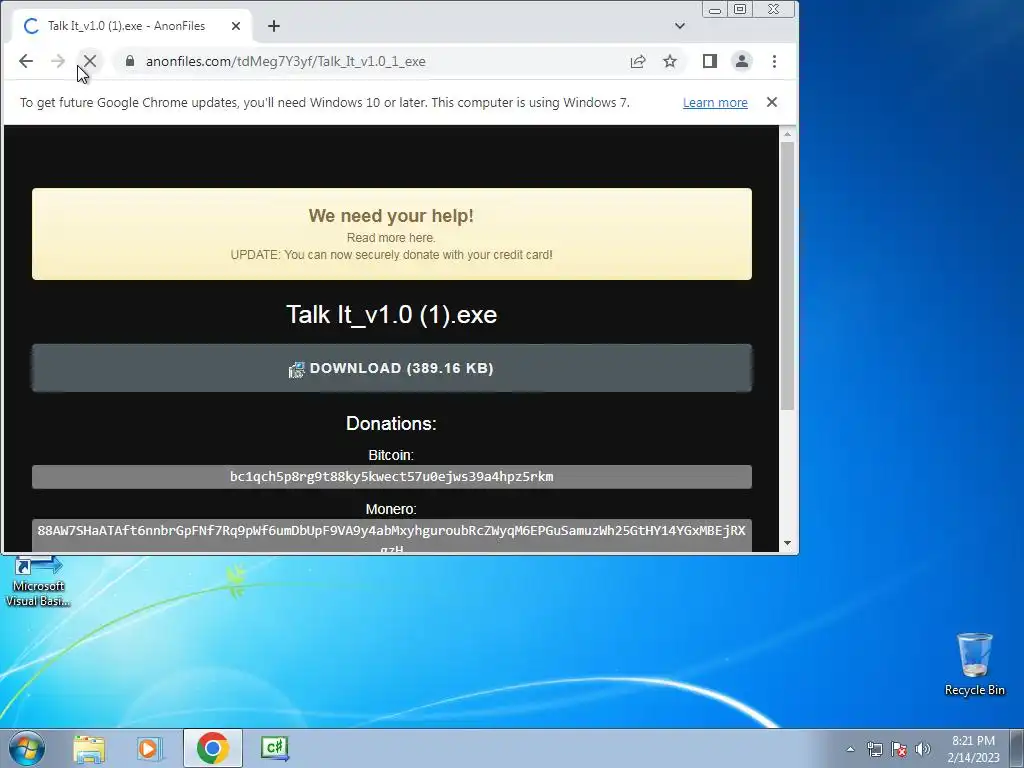The image size is (1024, 768).
Task: Dismiss the Chrome update notification bar
Action: pyautogui.click(x=771, y=102)
